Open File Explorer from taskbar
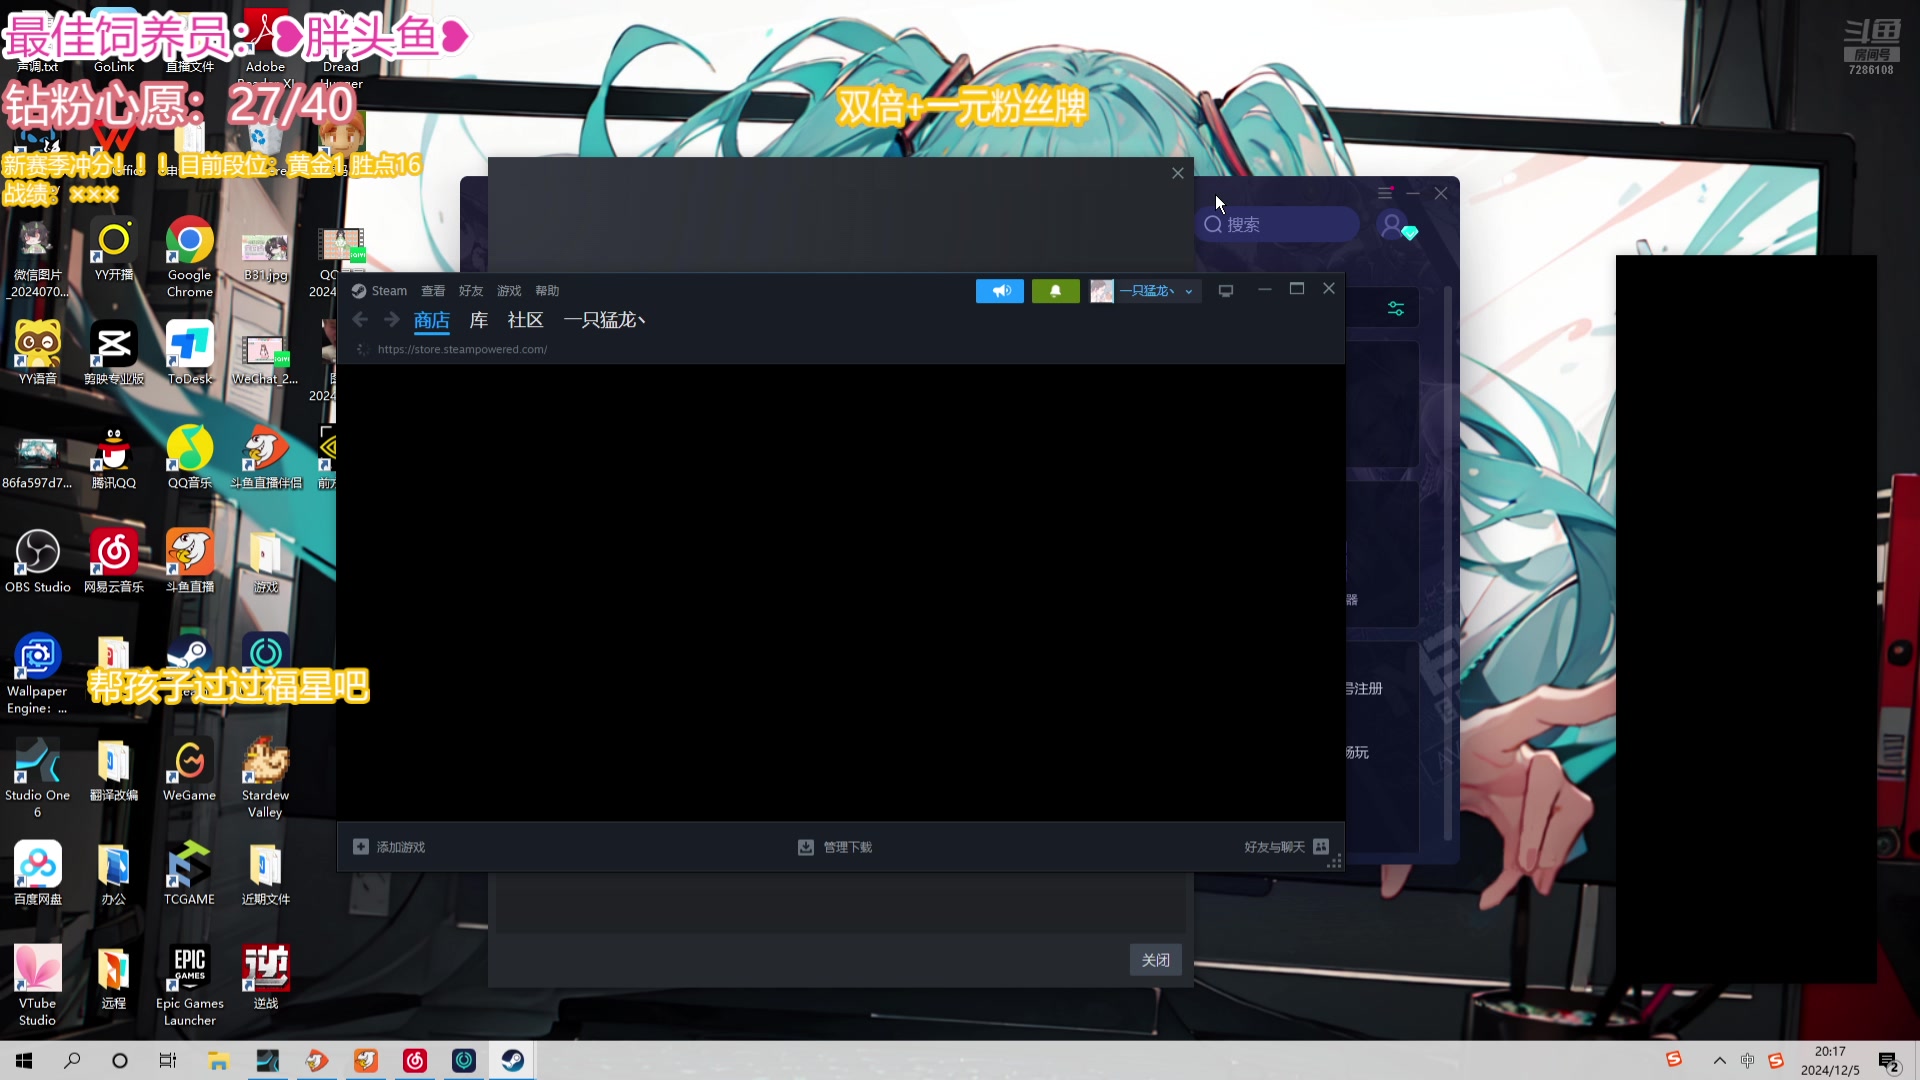The width and height of the screenshot is (1920, 1080). click(x=218, y=1061)
